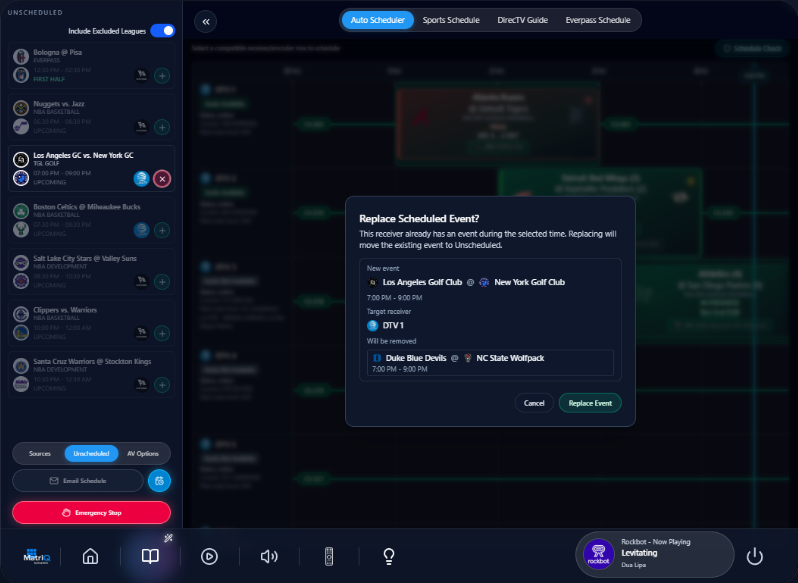798x583 pixels.
Task: Click the source icon on Bologna @ Pisa card
Action: pos(141,75)
